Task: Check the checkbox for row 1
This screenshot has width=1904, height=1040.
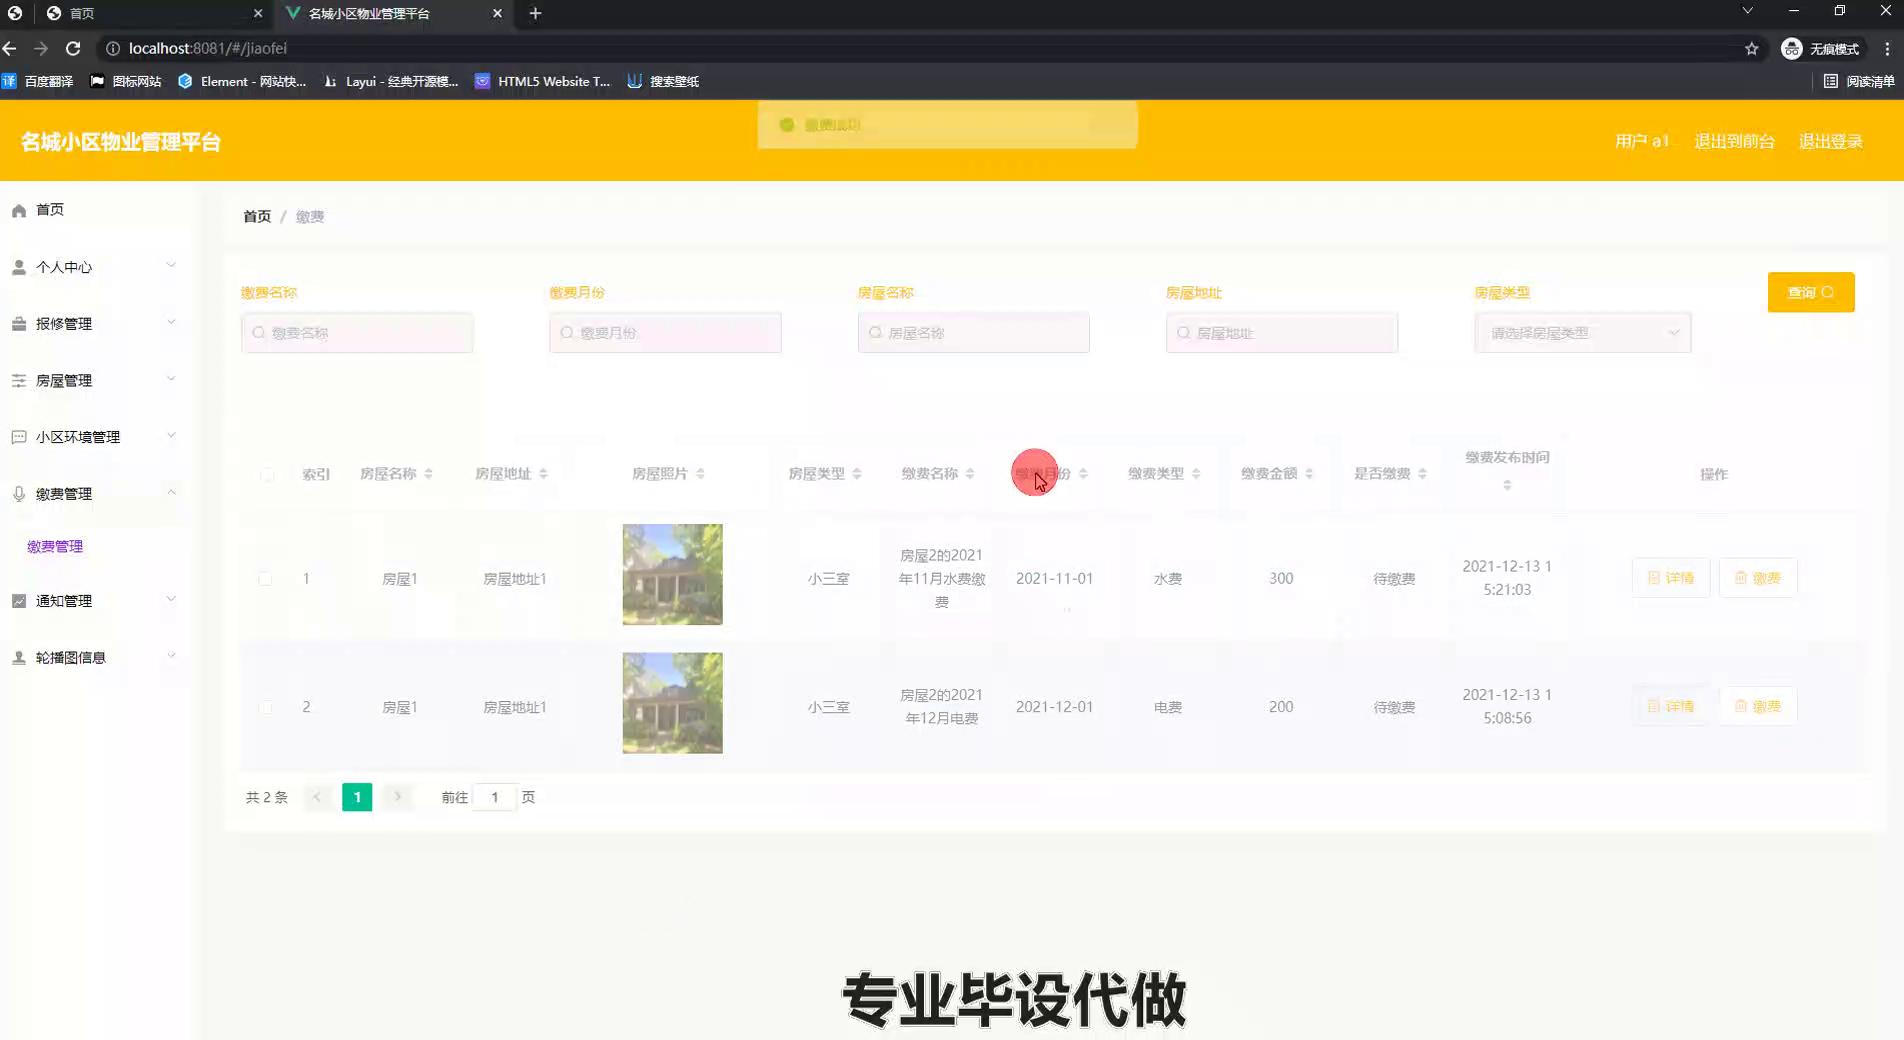Action: click(x=265, y=579)
